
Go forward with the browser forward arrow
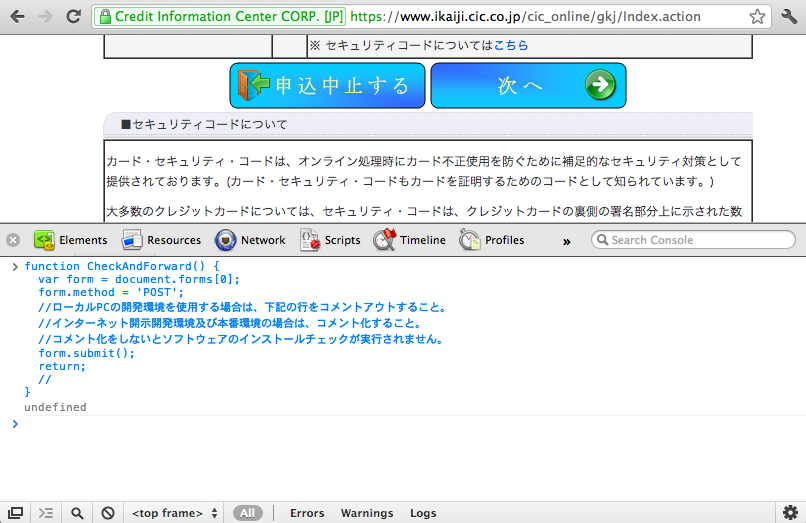click(45, 16)
